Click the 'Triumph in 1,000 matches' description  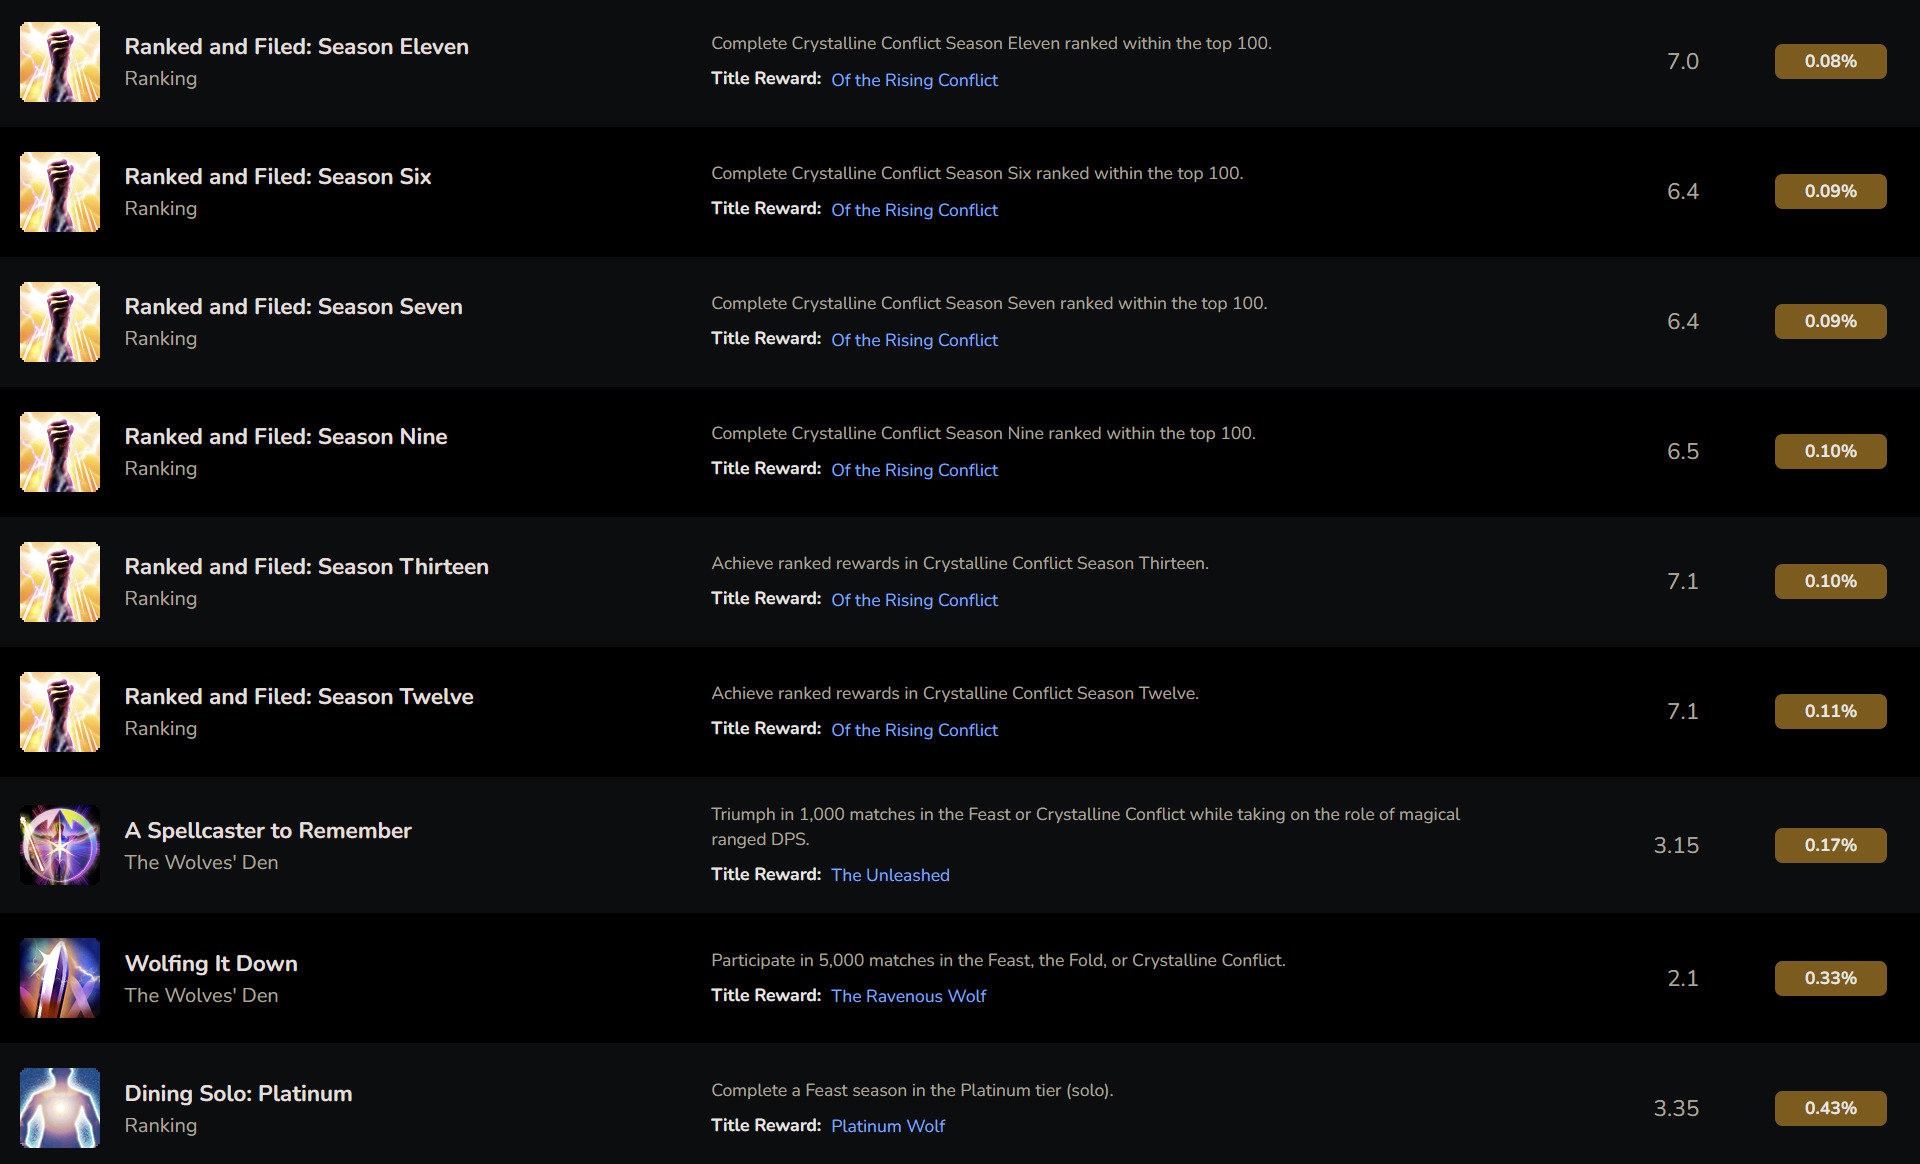[1085, 827]
